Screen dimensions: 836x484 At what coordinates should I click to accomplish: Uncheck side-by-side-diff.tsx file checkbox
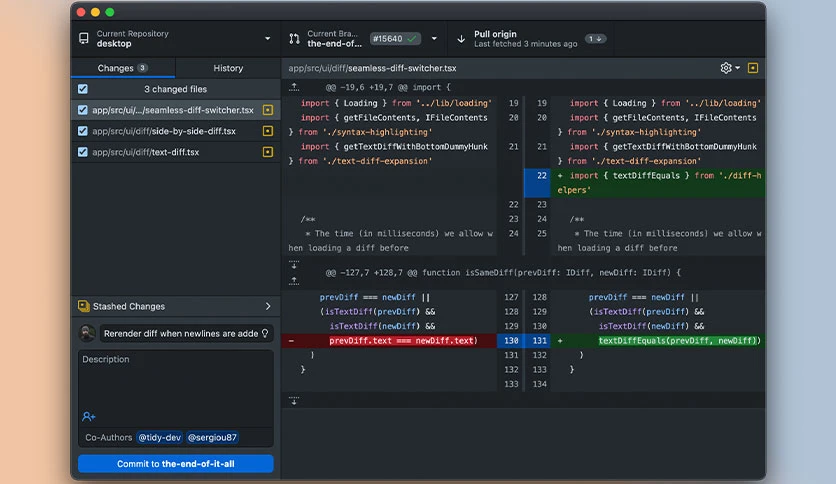[83, 131]
